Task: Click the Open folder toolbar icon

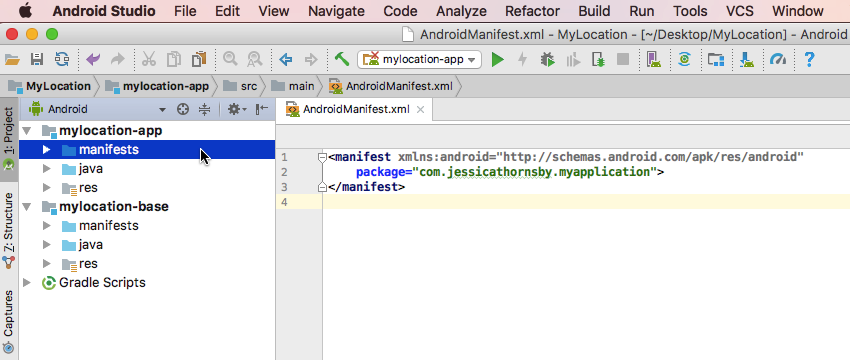Action: [12, 59]
